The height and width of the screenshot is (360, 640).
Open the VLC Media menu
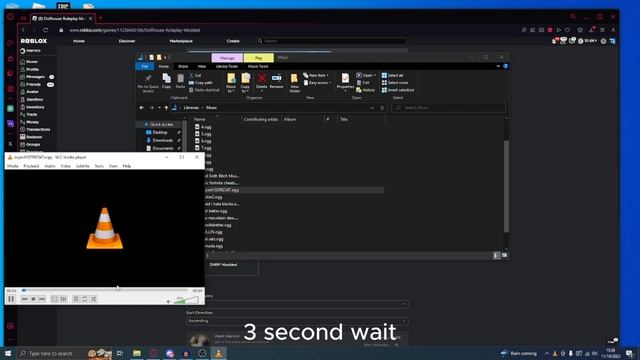point(13,166)
